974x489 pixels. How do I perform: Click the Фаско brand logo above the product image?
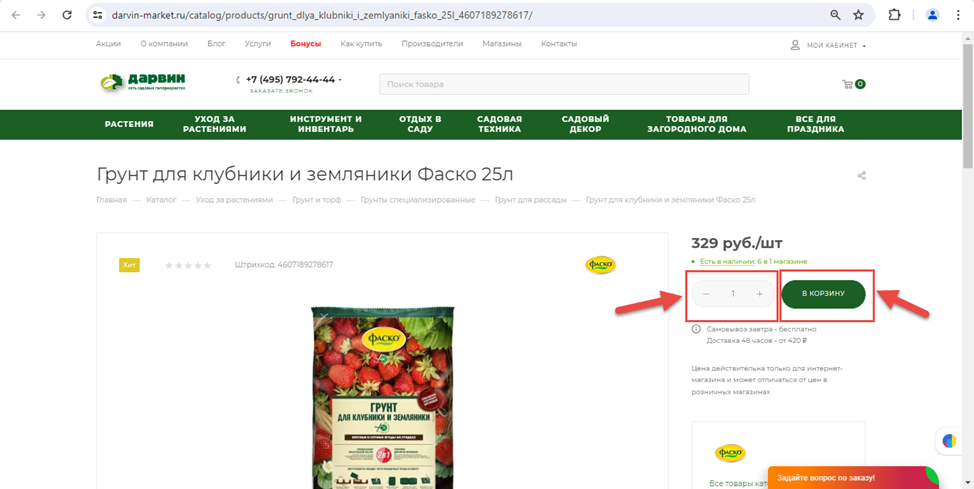point(600,265)
